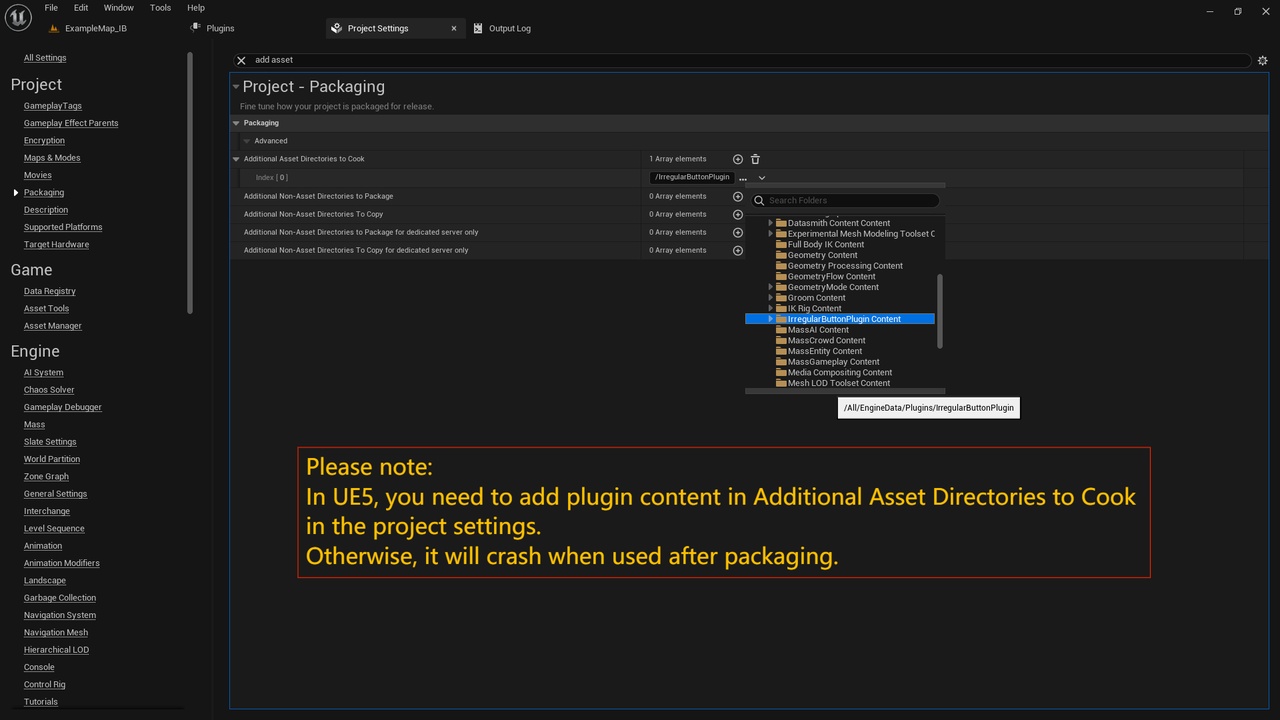Select the Mesh LOD Toolset Content folder
The image size is (1280, 720).
click(838, 383)
